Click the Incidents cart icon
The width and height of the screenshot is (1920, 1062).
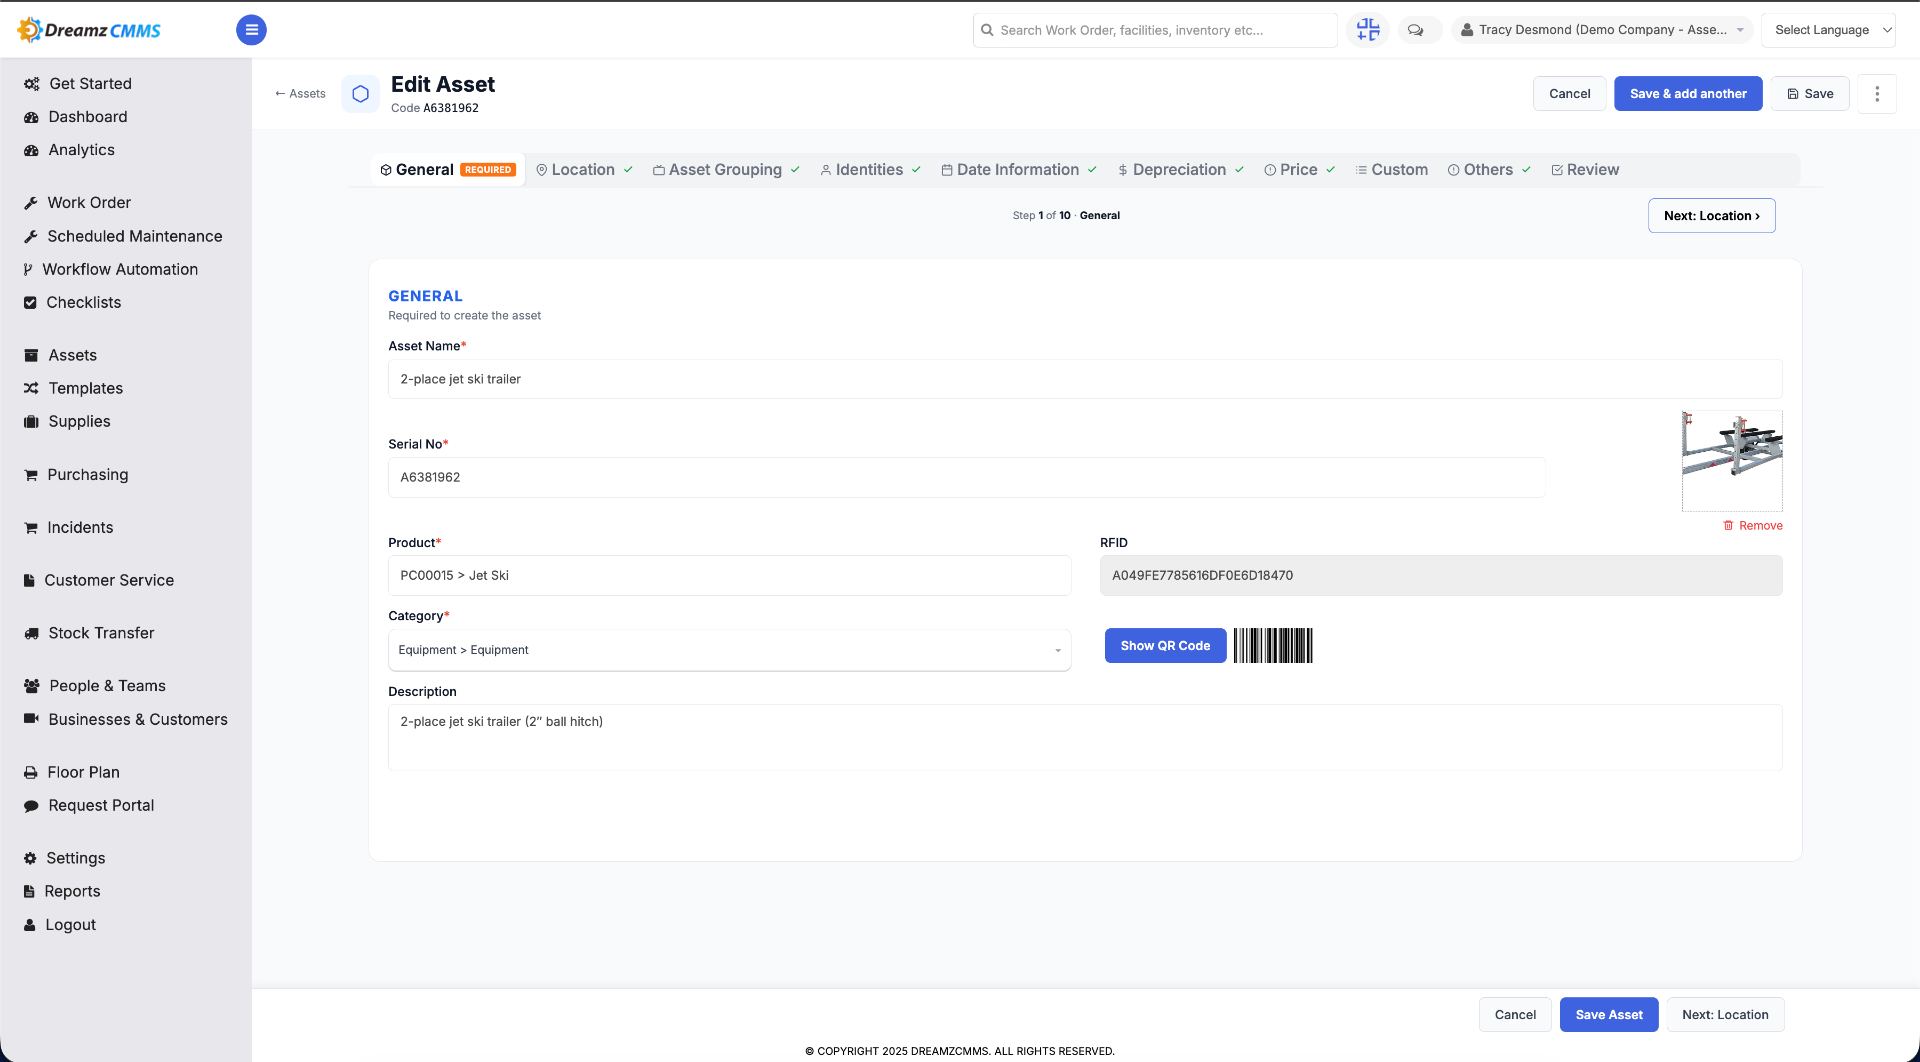click(x=31, y=527)
